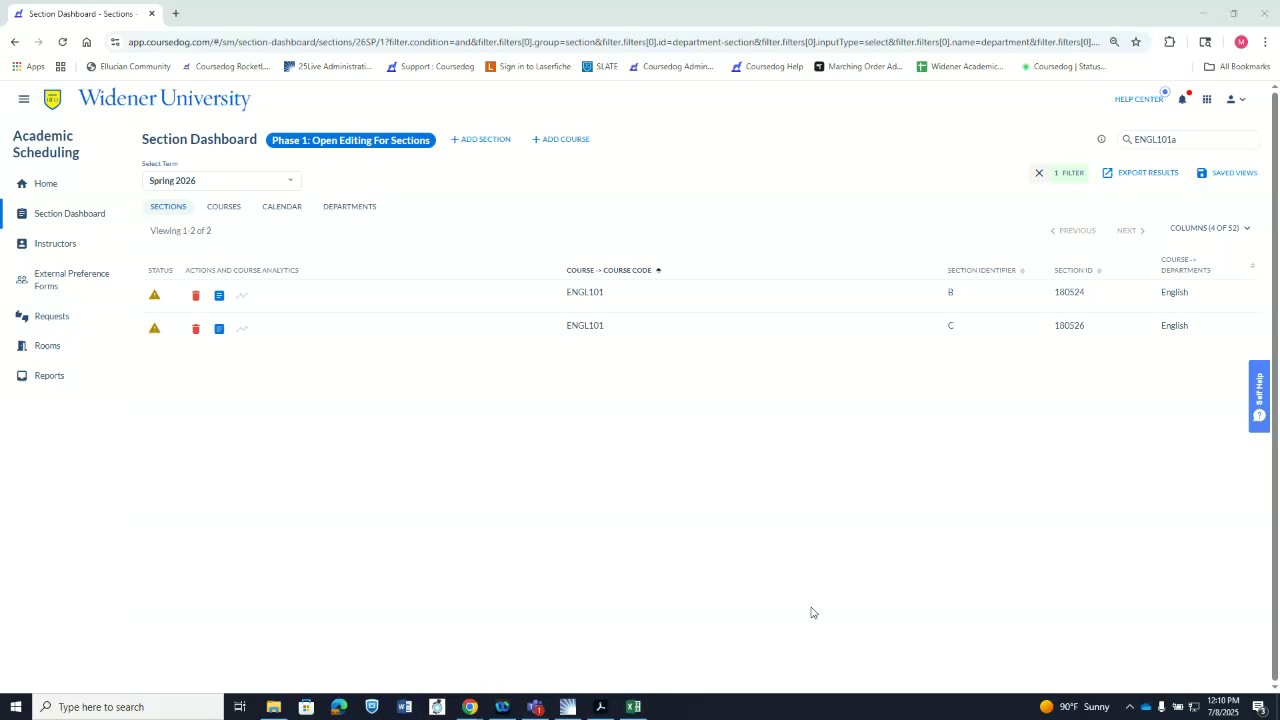
Task: Open browser extensions puzzle icon
Action: [x=1169, y=42]
